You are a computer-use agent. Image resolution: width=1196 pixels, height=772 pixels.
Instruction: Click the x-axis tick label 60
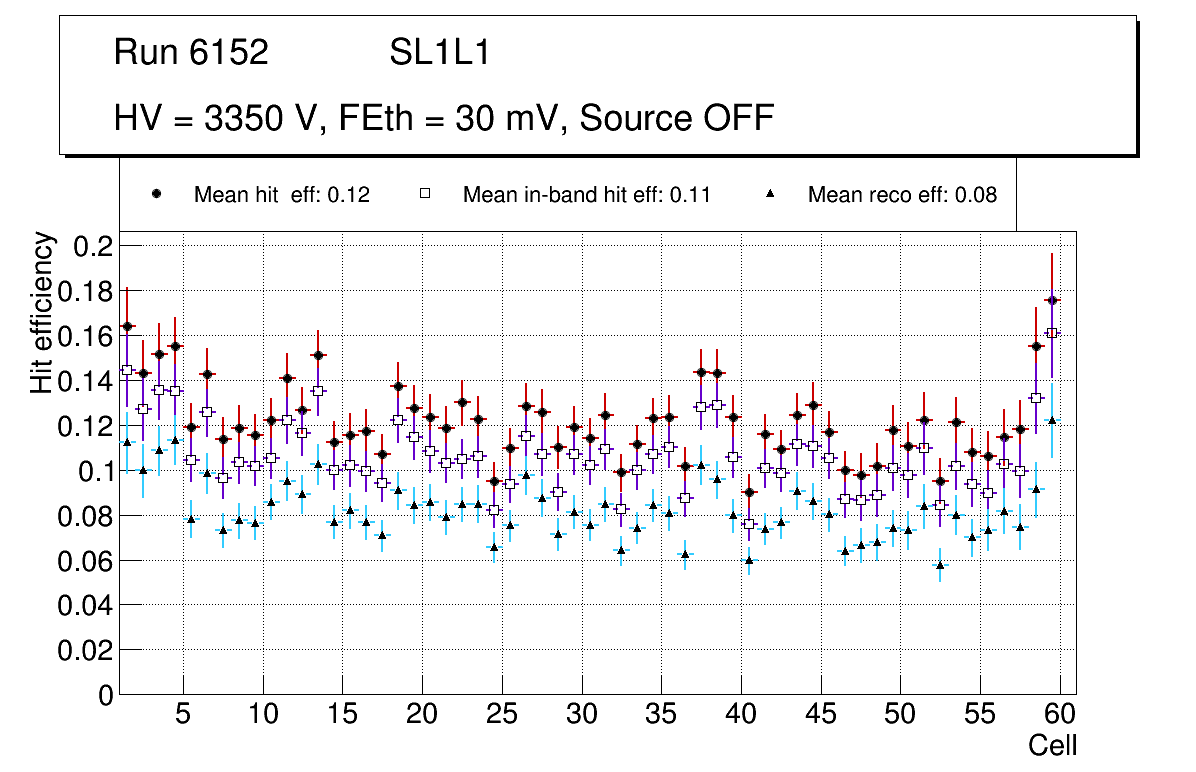[1060, 716]
